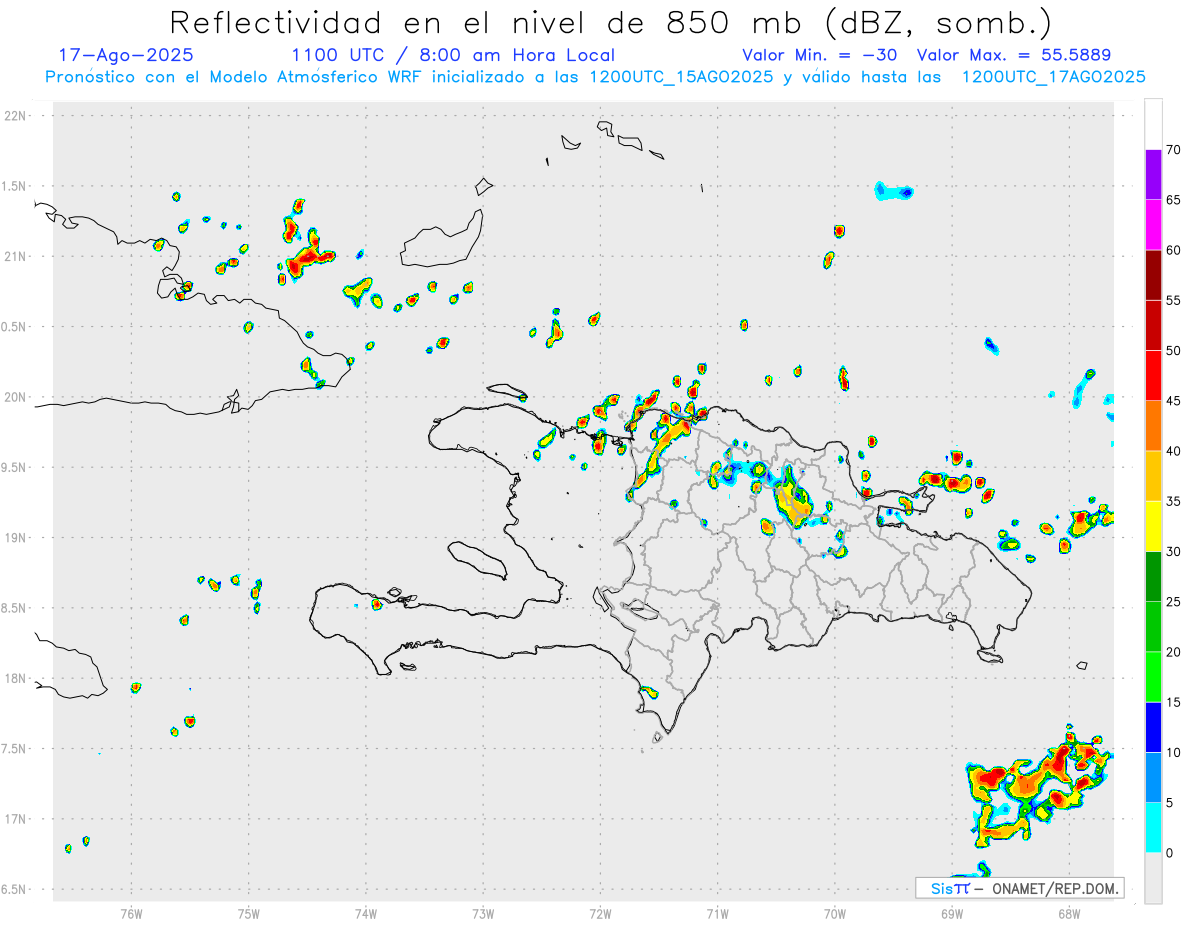Click the '21N' latitude label

16,257
